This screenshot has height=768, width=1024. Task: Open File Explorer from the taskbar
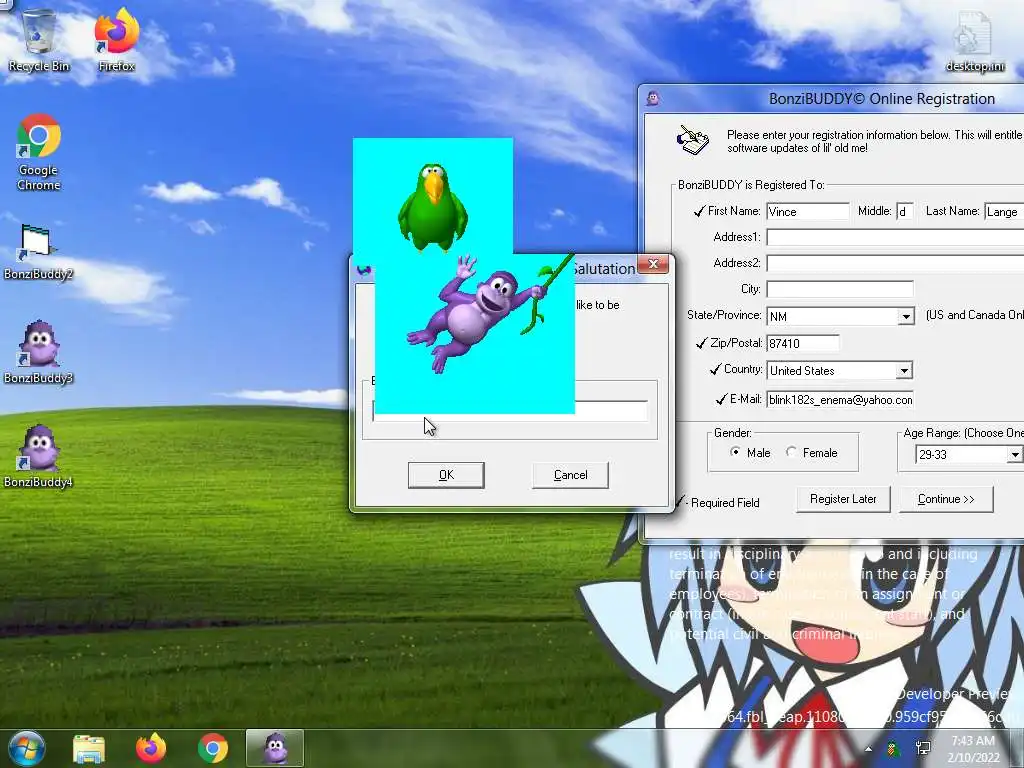pos(89,748)
